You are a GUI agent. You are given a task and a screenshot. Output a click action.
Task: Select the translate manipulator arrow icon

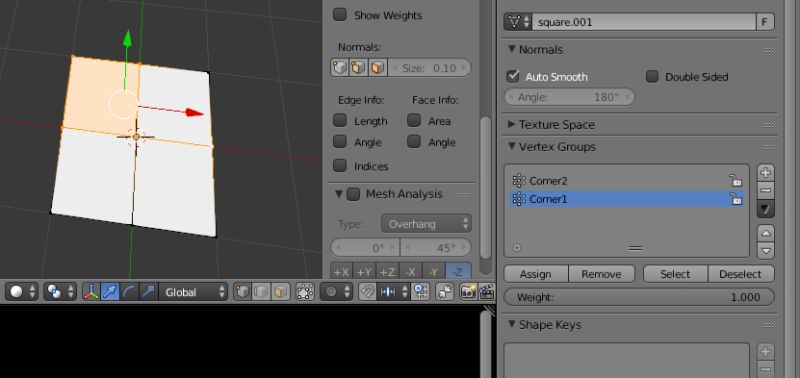point(110,292)
